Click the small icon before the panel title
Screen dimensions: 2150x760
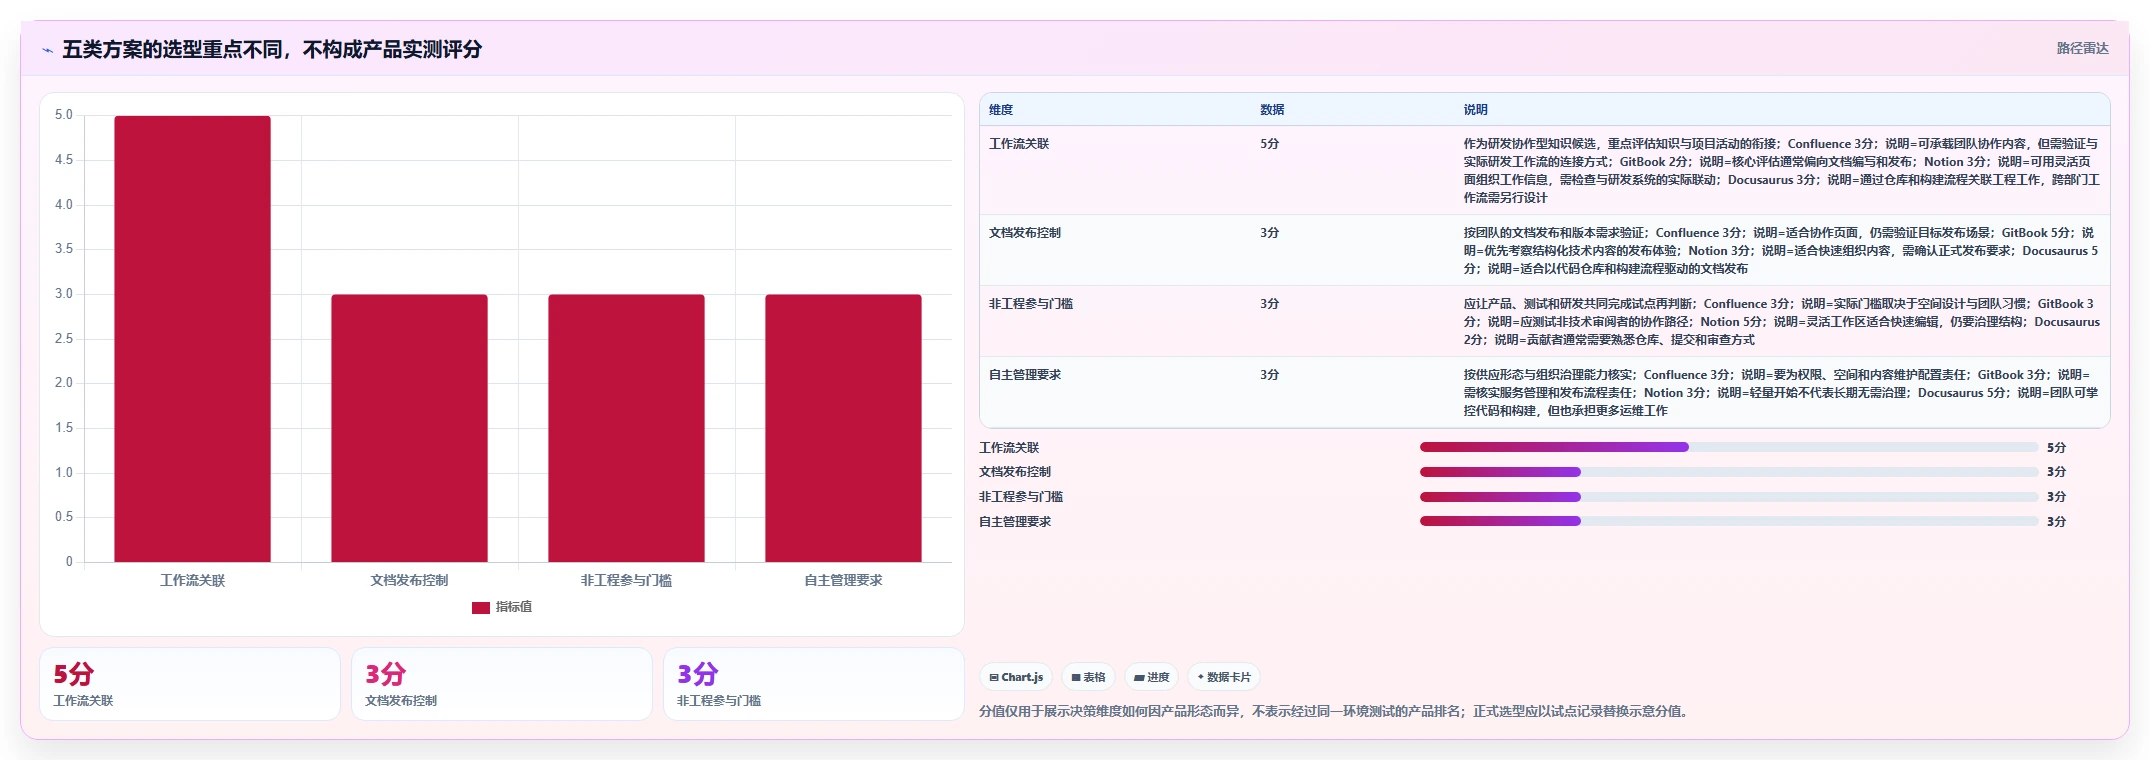tap(47, 50)
